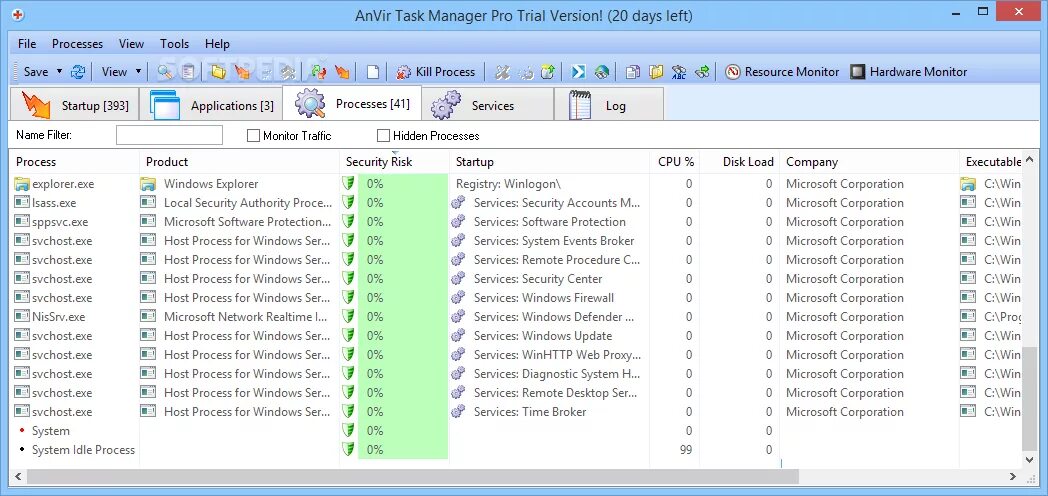Enable the Monitor Traffic checkbox
This screenshot has height=496, width=1048.
(x=253, y=135)
